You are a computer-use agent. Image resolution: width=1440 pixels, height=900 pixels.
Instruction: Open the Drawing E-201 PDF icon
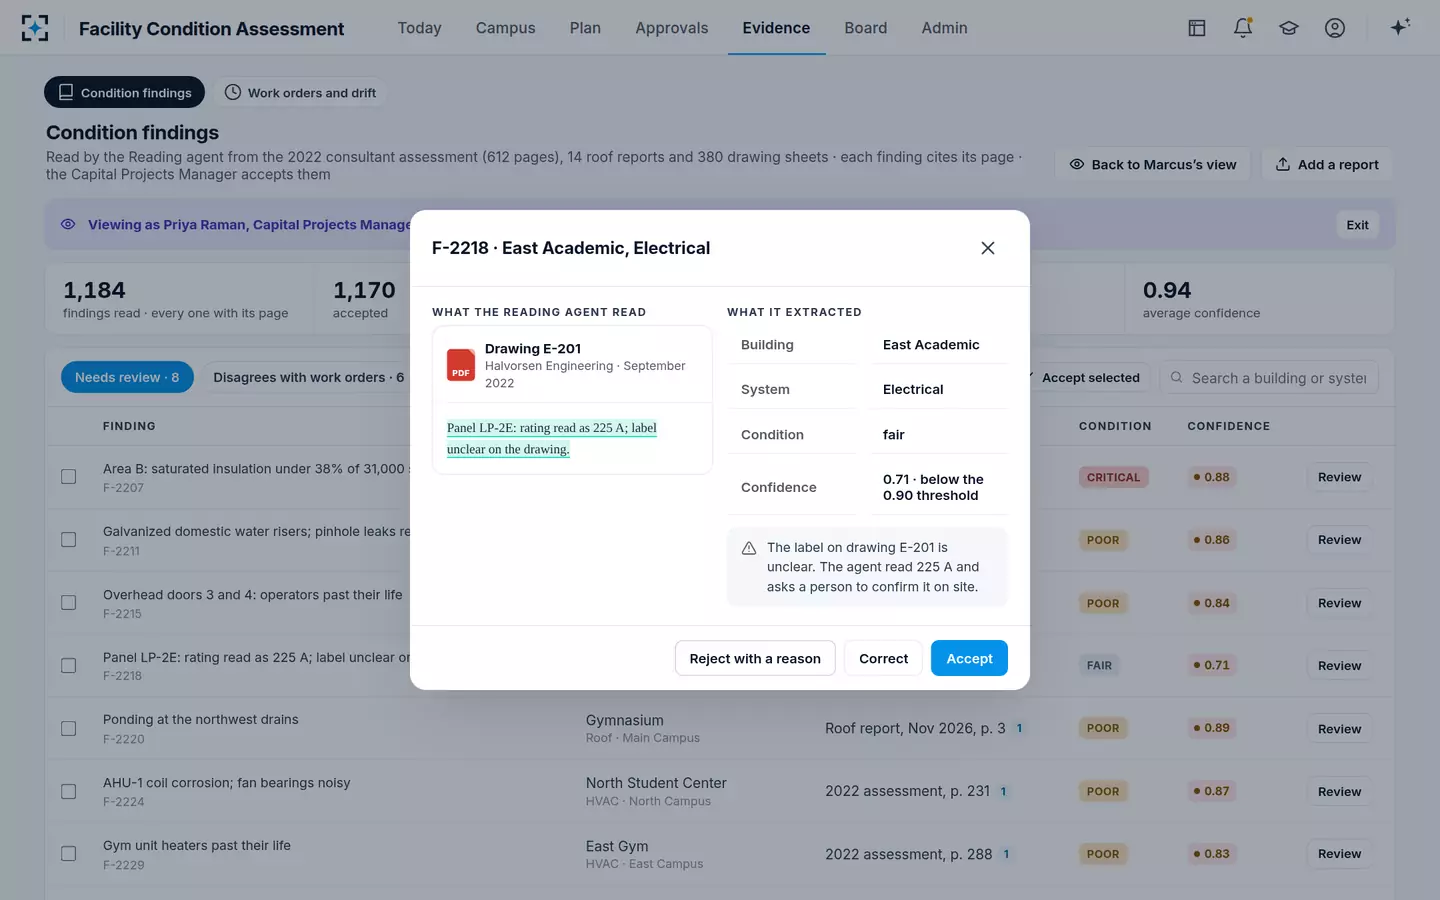point(461,364)
